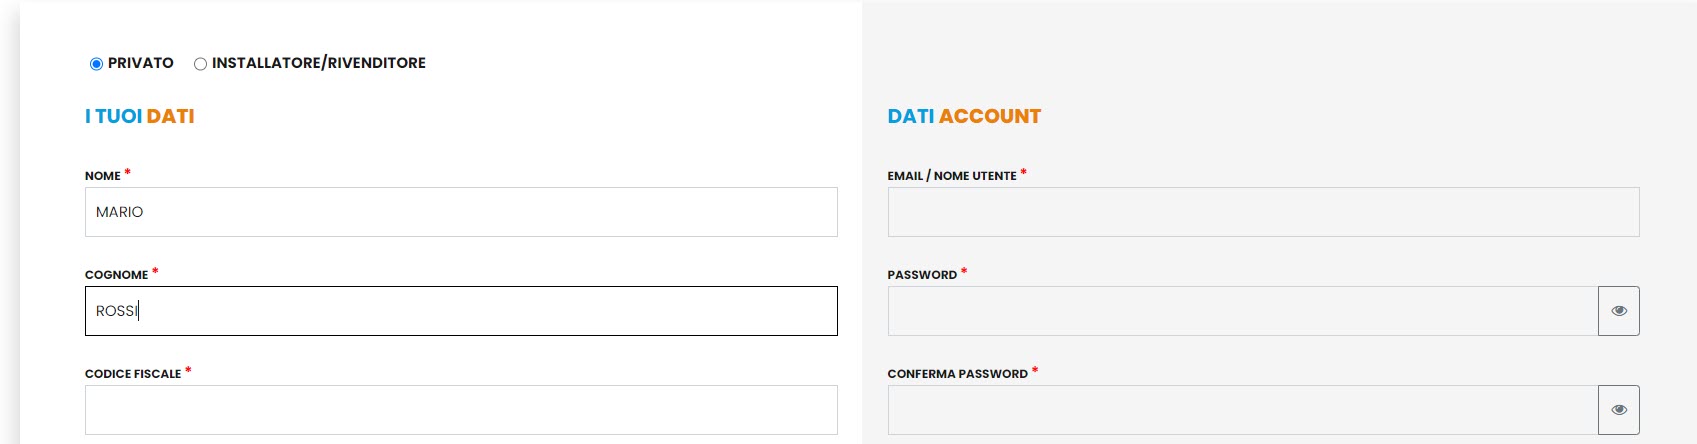
Task: Click the CONFERMA PASSWORD label
Action: (957, 374)
